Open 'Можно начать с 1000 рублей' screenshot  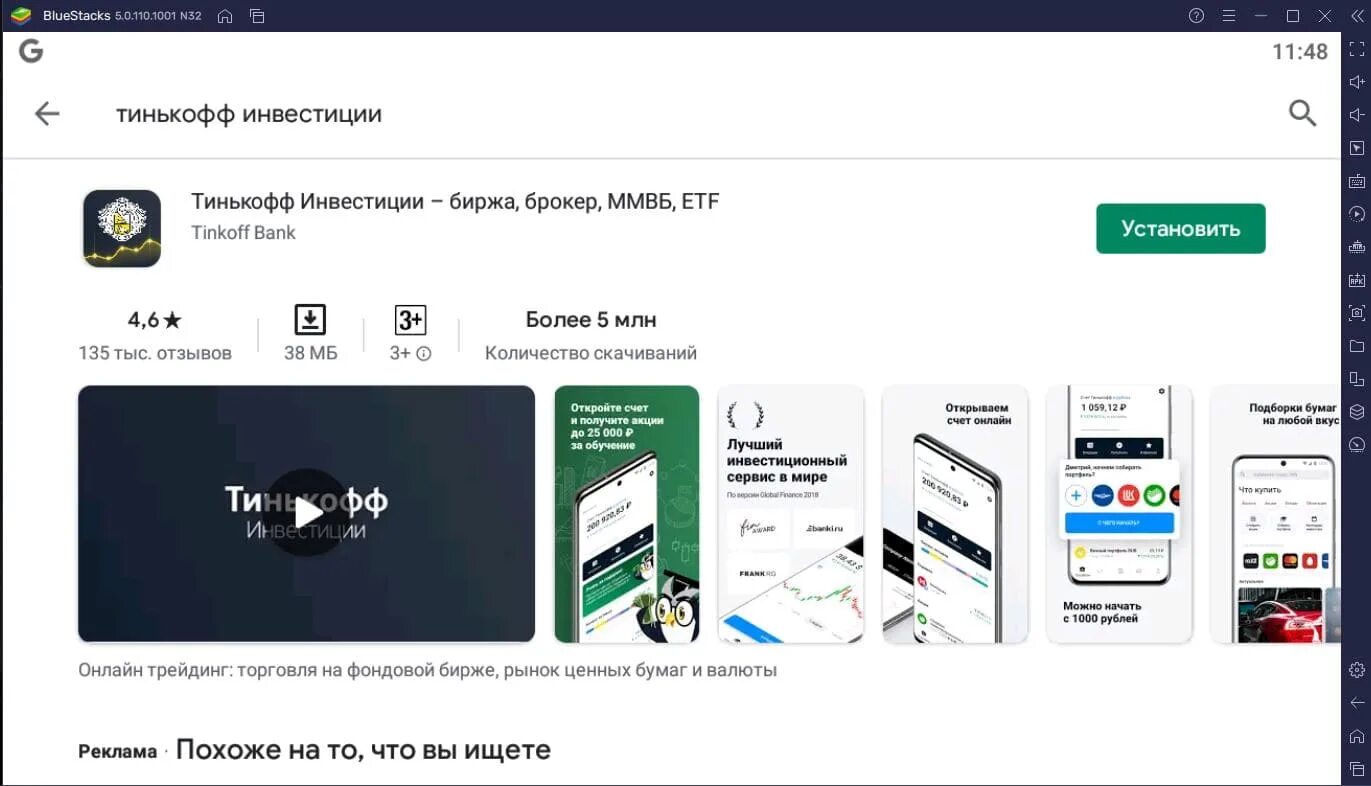click(1119, 514)
